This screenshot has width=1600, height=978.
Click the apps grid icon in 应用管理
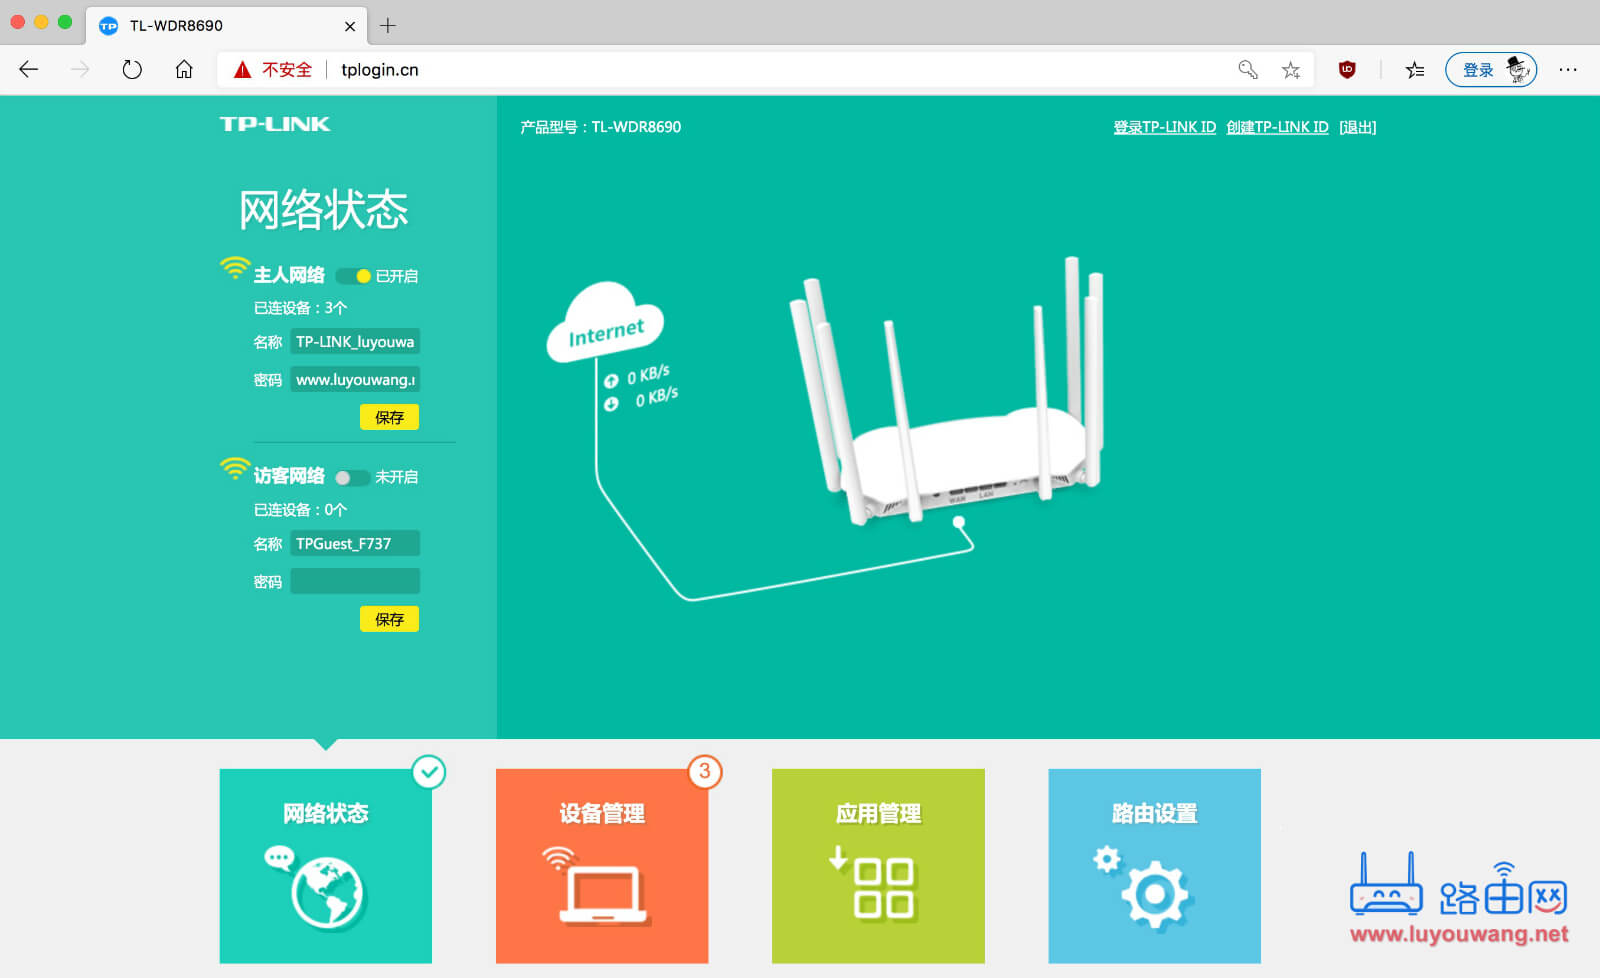[883, 888]
